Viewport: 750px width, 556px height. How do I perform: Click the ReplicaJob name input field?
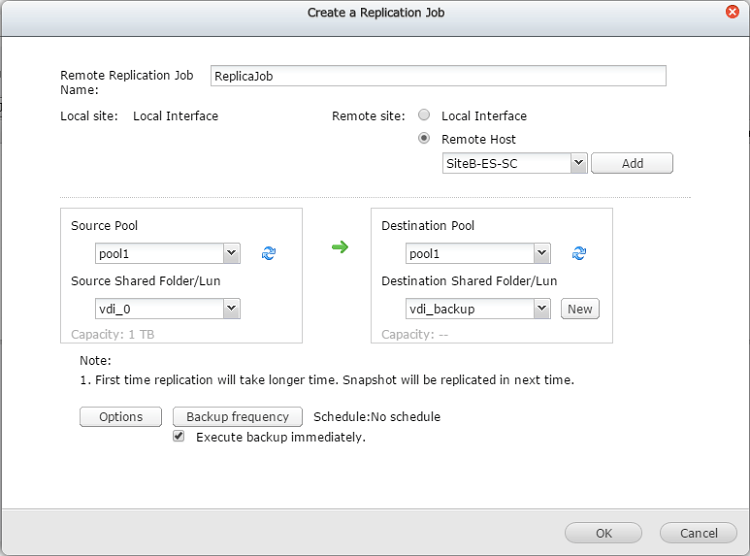438,76
